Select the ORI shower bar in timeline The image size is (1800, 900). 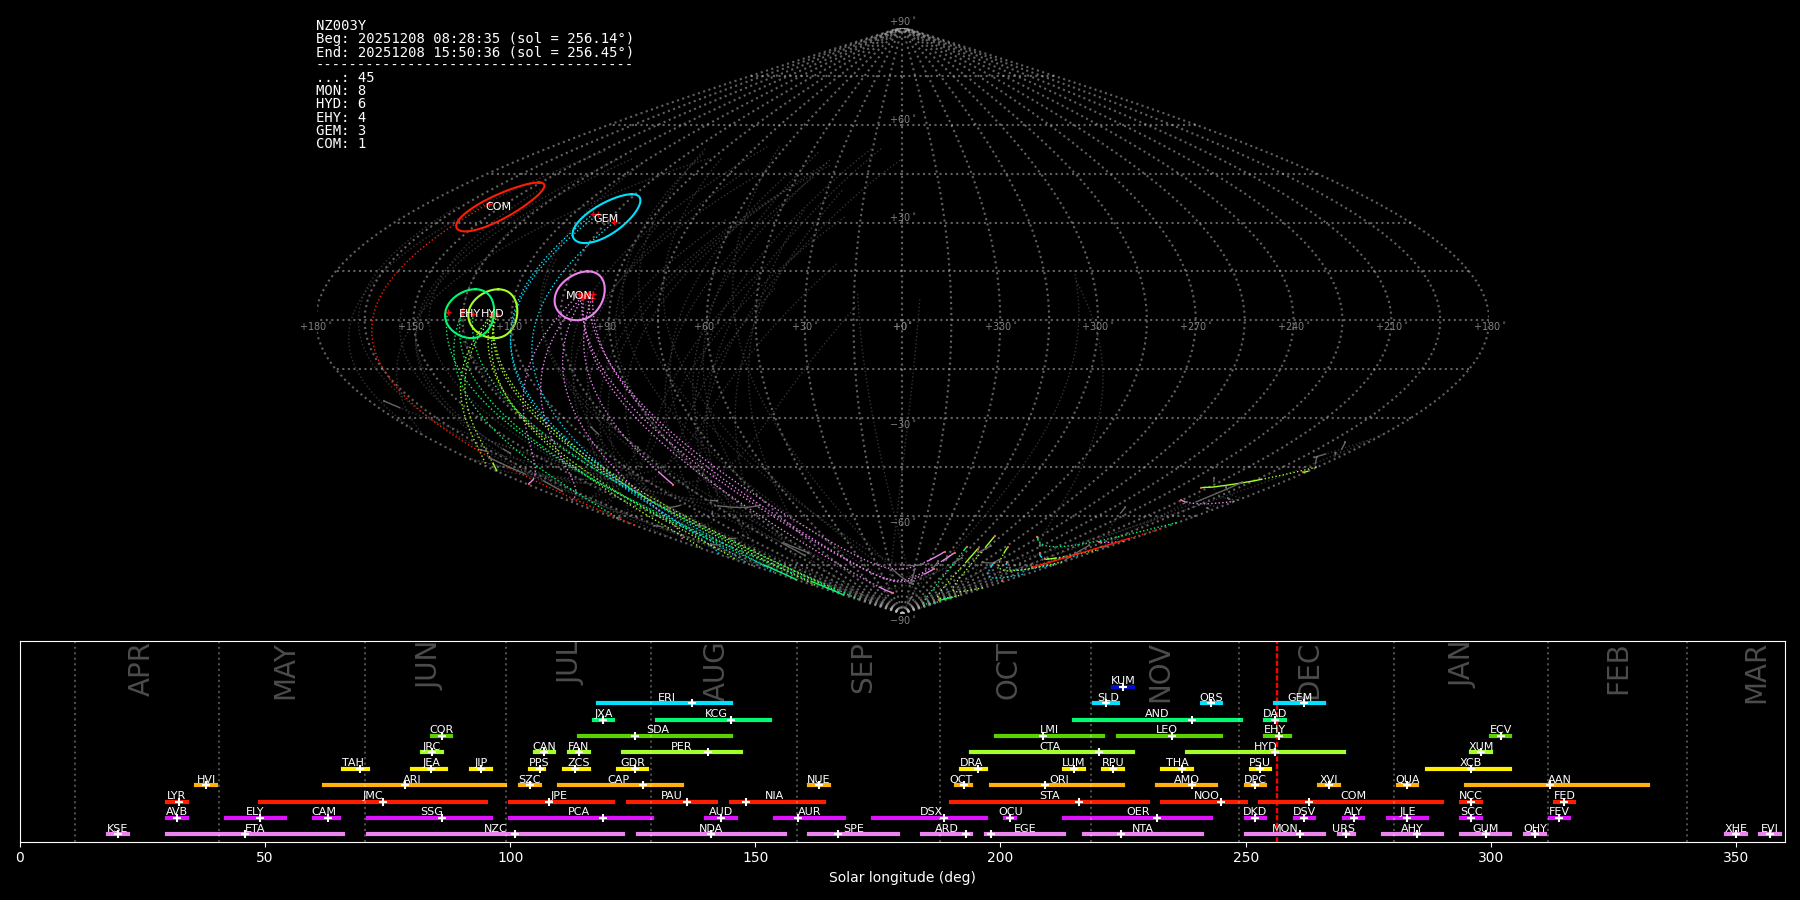pyautogui.click(x=1056, y=785)
